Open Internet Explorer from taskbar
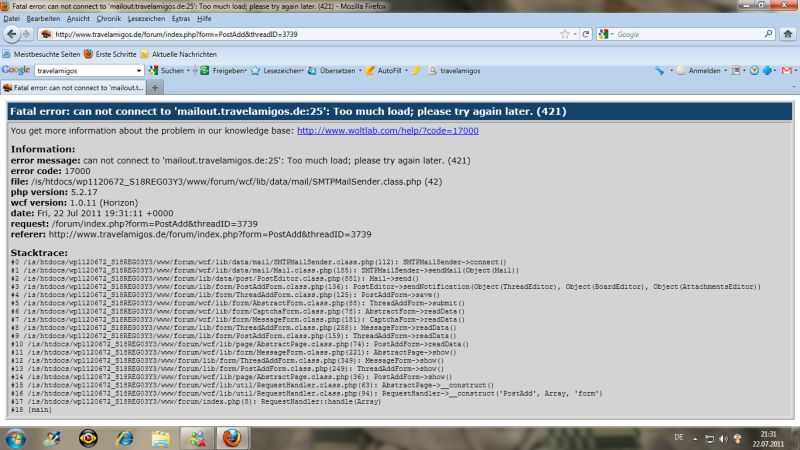The height and width of the screenshot is (450, 800). (124, 438)
